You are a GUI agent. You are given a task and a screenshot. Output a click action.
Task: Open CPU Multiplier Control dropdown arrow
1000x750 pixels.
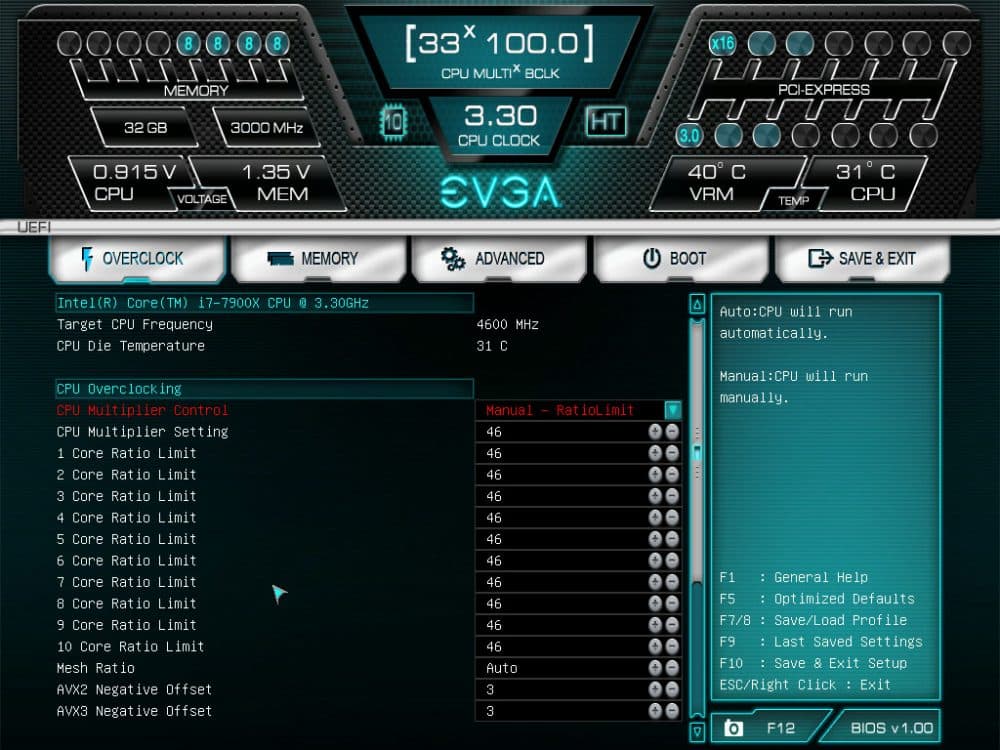tap(672, 410)
